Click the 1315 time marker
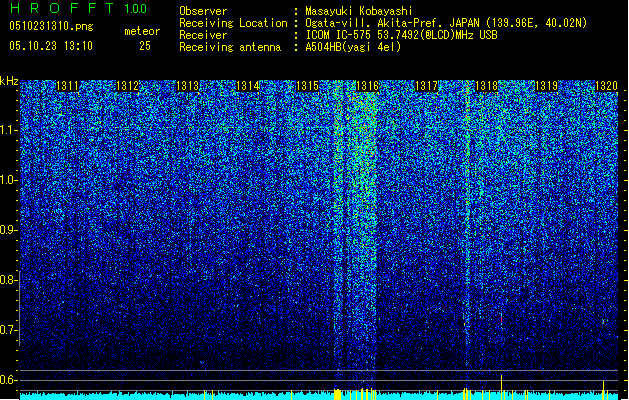Image resolution: width=629 pixels, height=400 pixels. click(x=307, y=86)
